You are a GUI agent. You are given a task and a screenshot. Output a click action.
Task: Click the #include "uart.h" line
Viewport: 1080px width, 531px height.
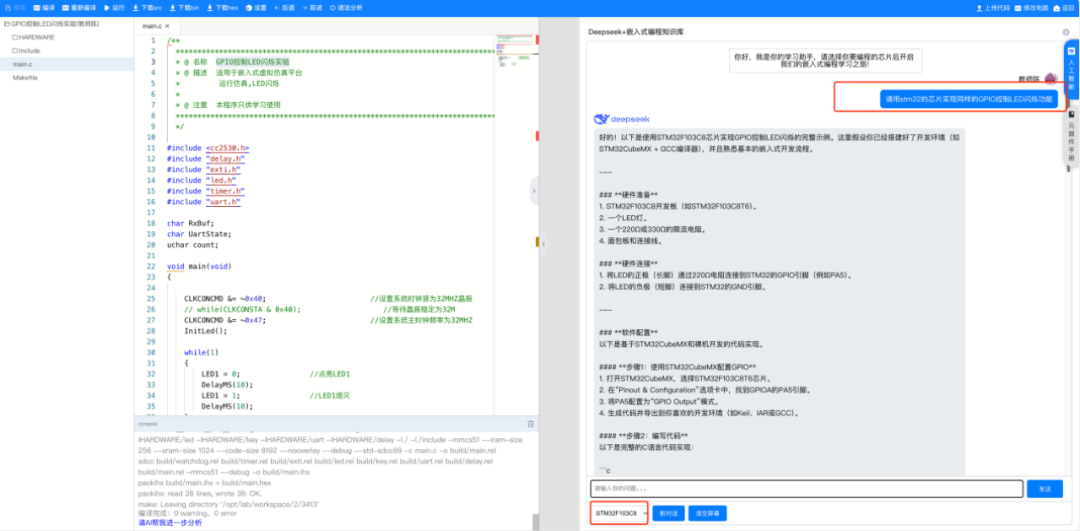point(204,202)
